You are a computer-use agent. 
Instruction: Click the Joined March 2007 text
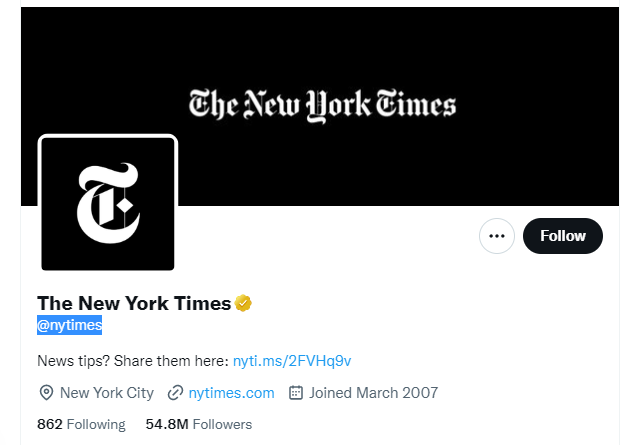(374, 393)
